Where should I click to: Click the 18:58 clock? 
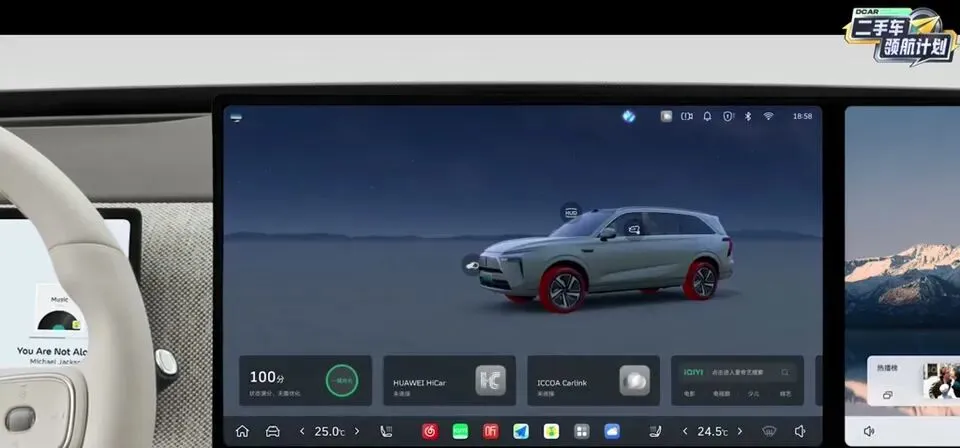pyautogui.click(x=802, y=116)
